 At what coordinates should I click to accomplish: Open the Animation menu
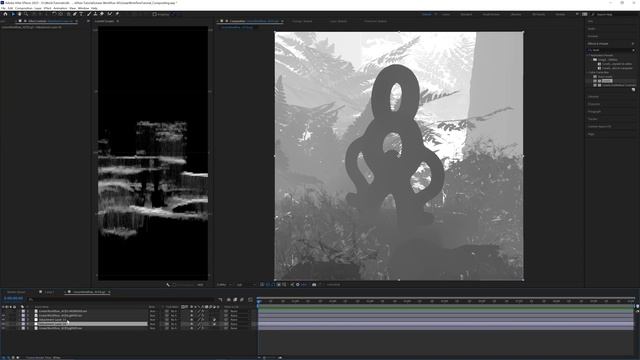click(60, 8)
